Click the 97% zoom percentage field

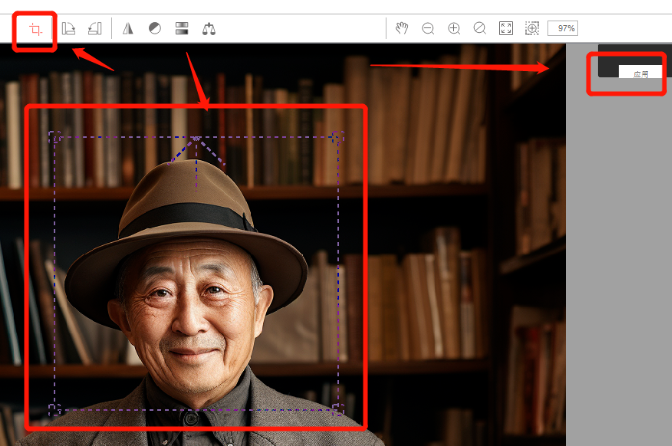click(563, 28)
